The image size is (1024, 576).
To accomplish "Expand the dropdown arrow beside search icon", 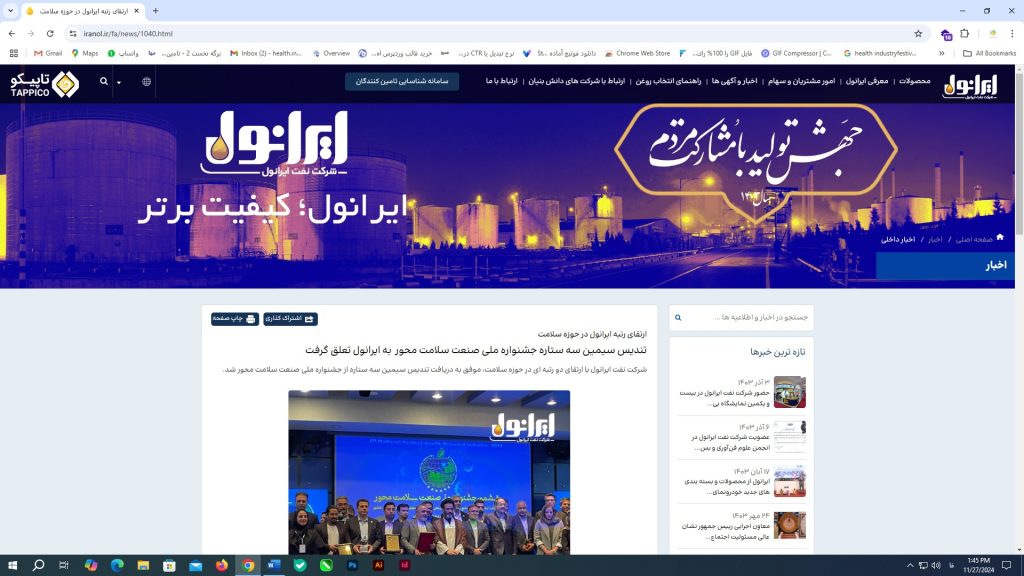I will 119,82.
